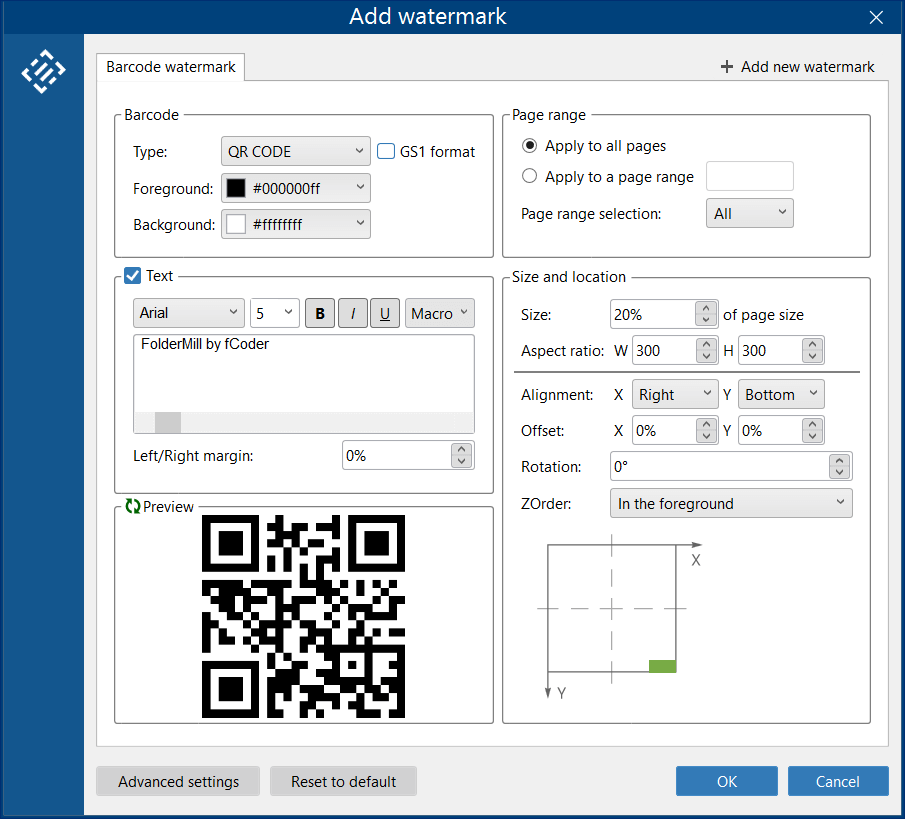Open the ZOrder dropdown

click(731, 503)
